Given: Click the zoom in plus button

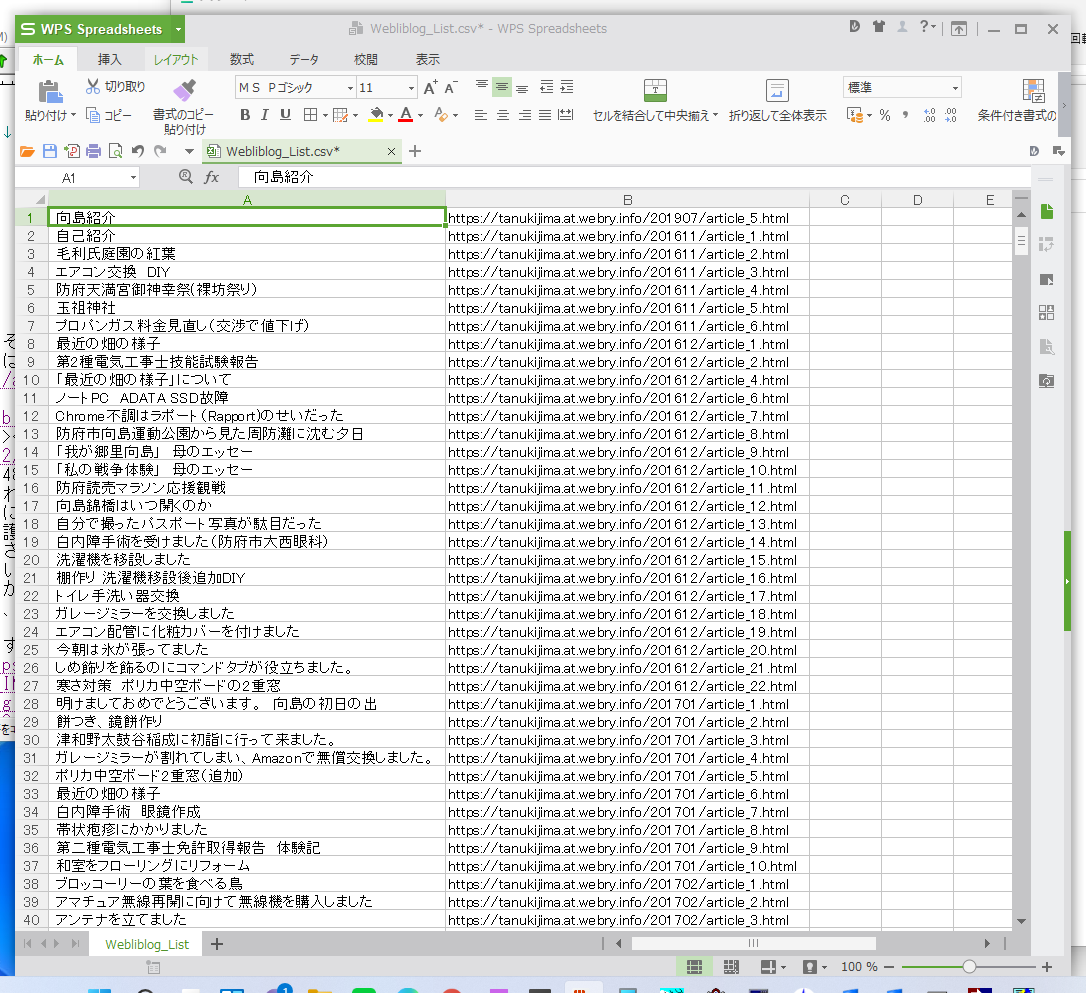Looking at the screenshot, I should coord(1047,967).
